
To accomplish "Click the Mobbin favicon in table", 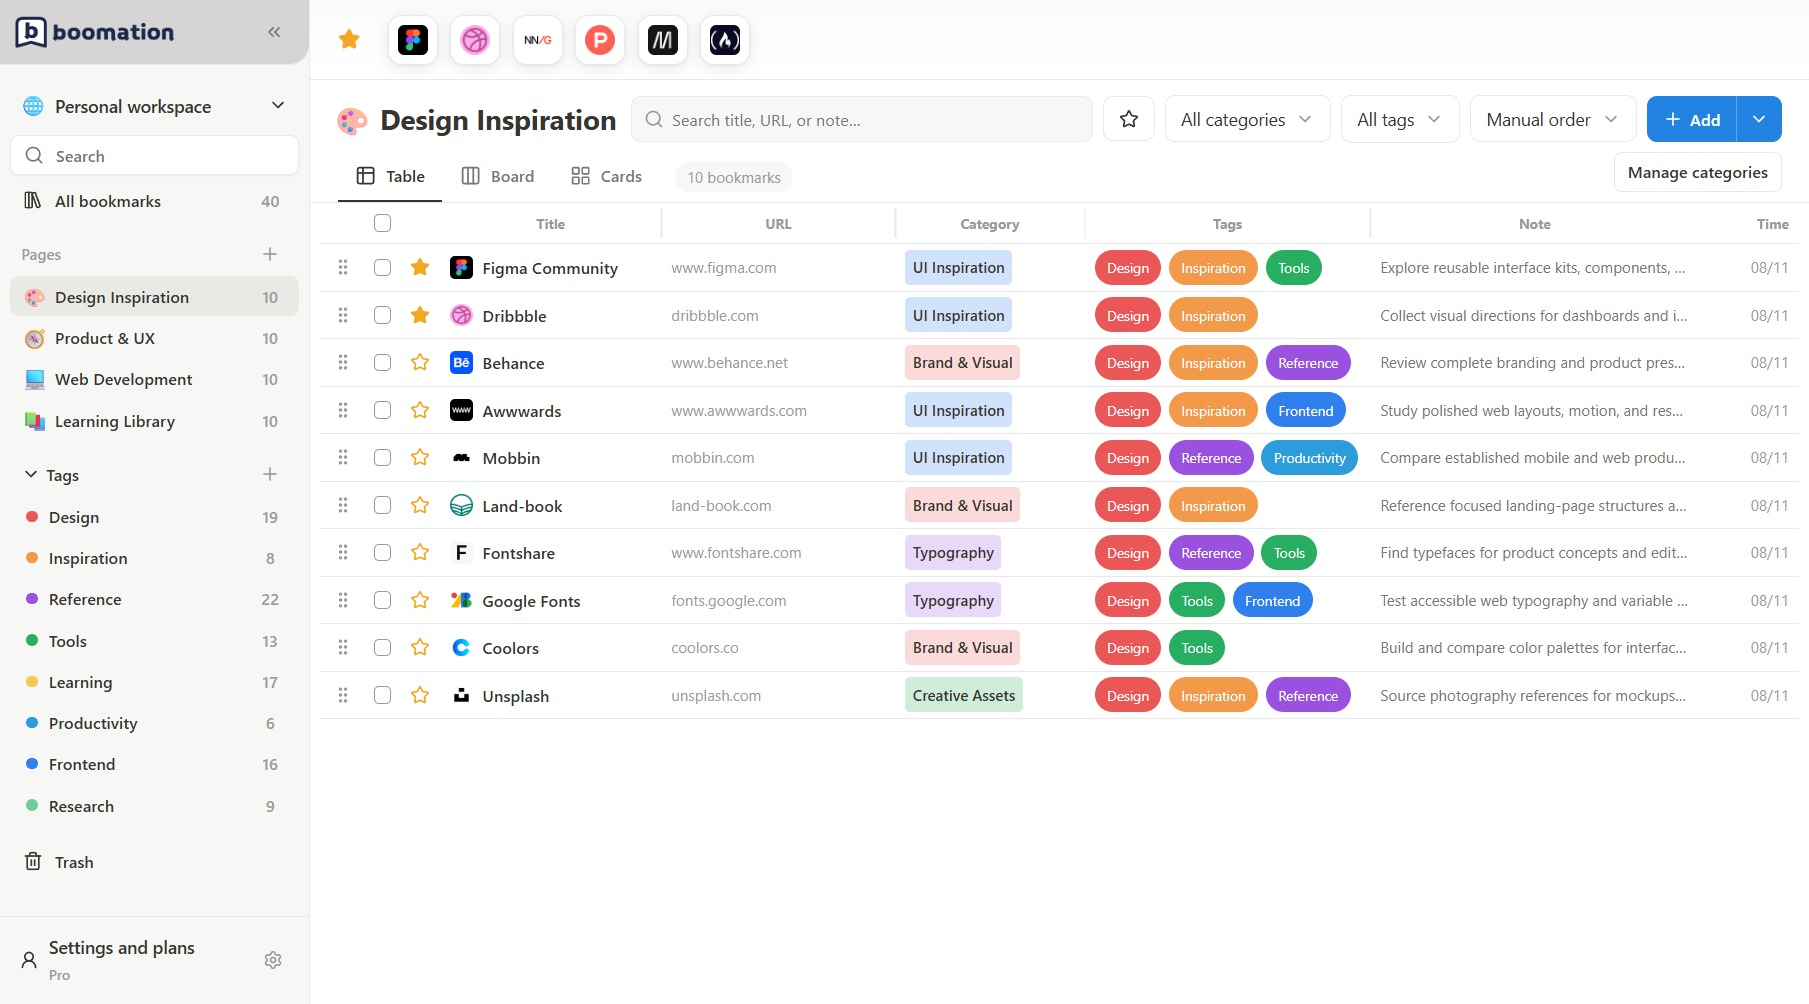I will click(461, 458).
